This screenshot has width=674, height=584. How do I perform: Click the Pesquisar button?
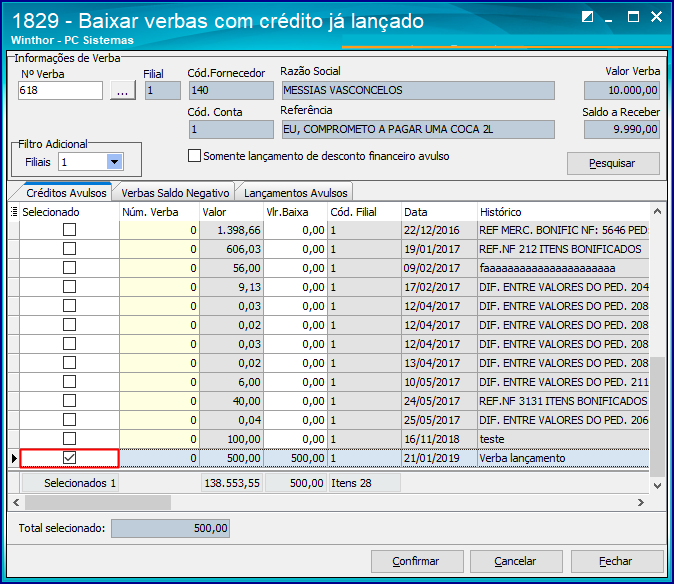(613, 163)
